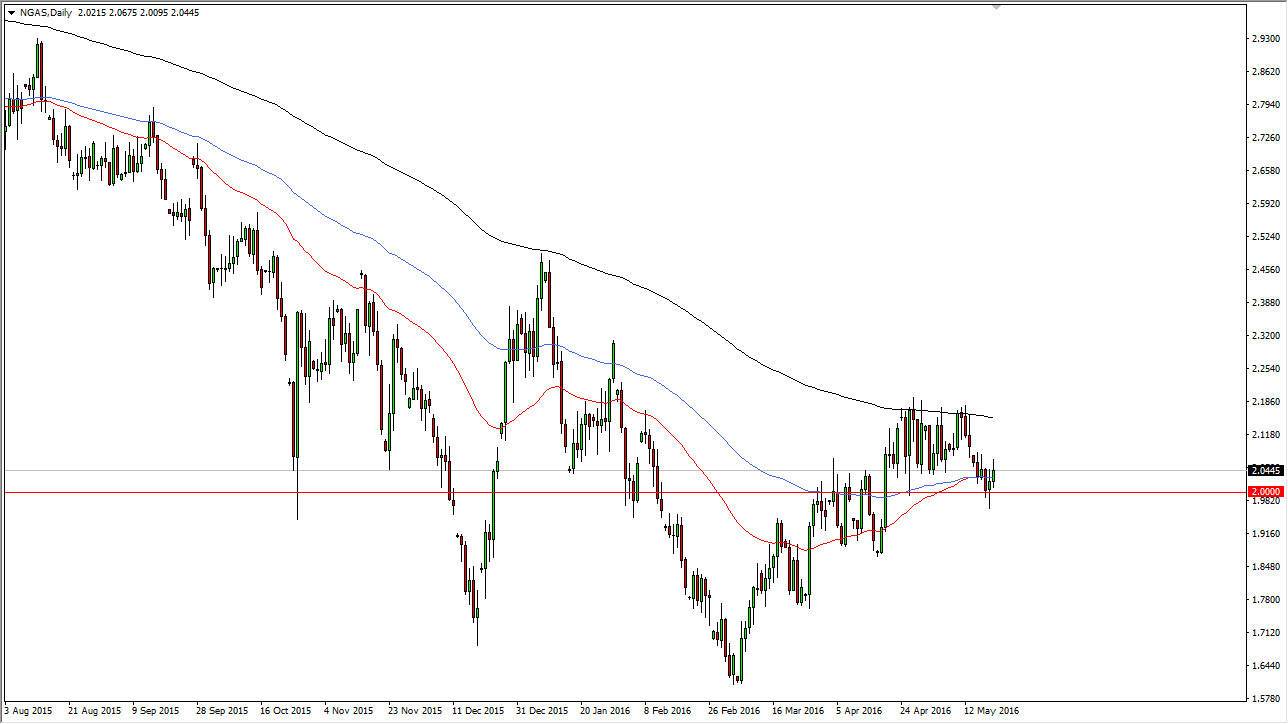Click the 2.1180 price scale label
The width and height of the screenshot is (1288, 724).
click(1265, 435)
